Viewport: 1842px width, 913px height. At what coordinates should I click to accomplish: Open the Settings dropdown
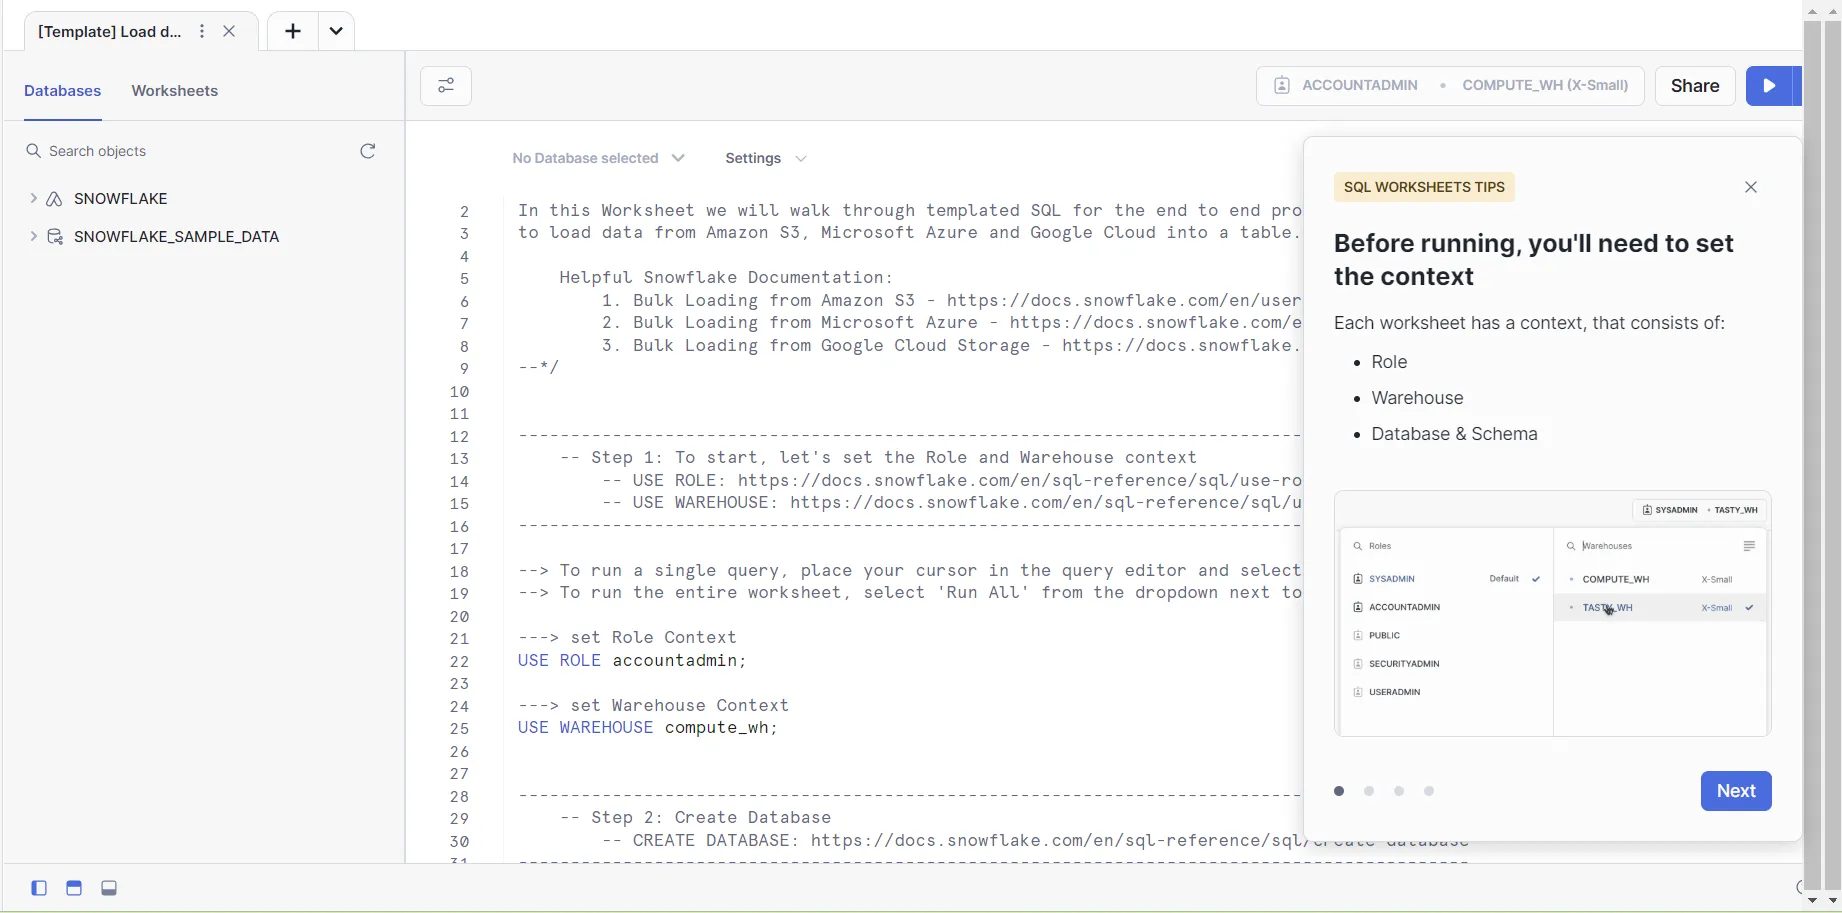(x=766, y=158)
